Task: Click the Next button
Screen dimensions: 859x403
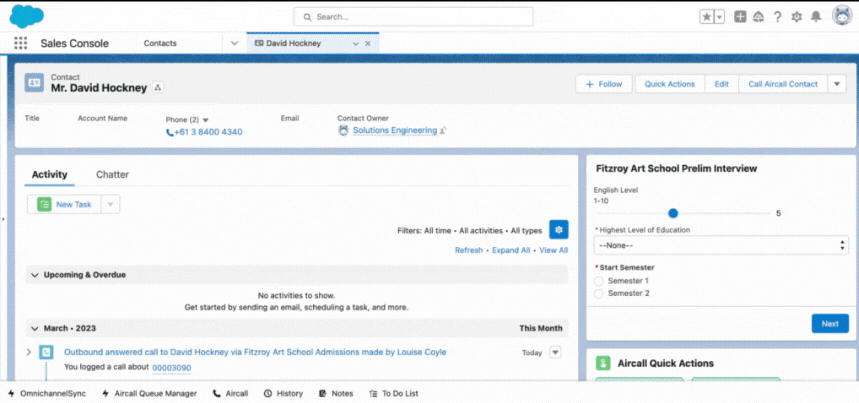Action: coord(830,324)
